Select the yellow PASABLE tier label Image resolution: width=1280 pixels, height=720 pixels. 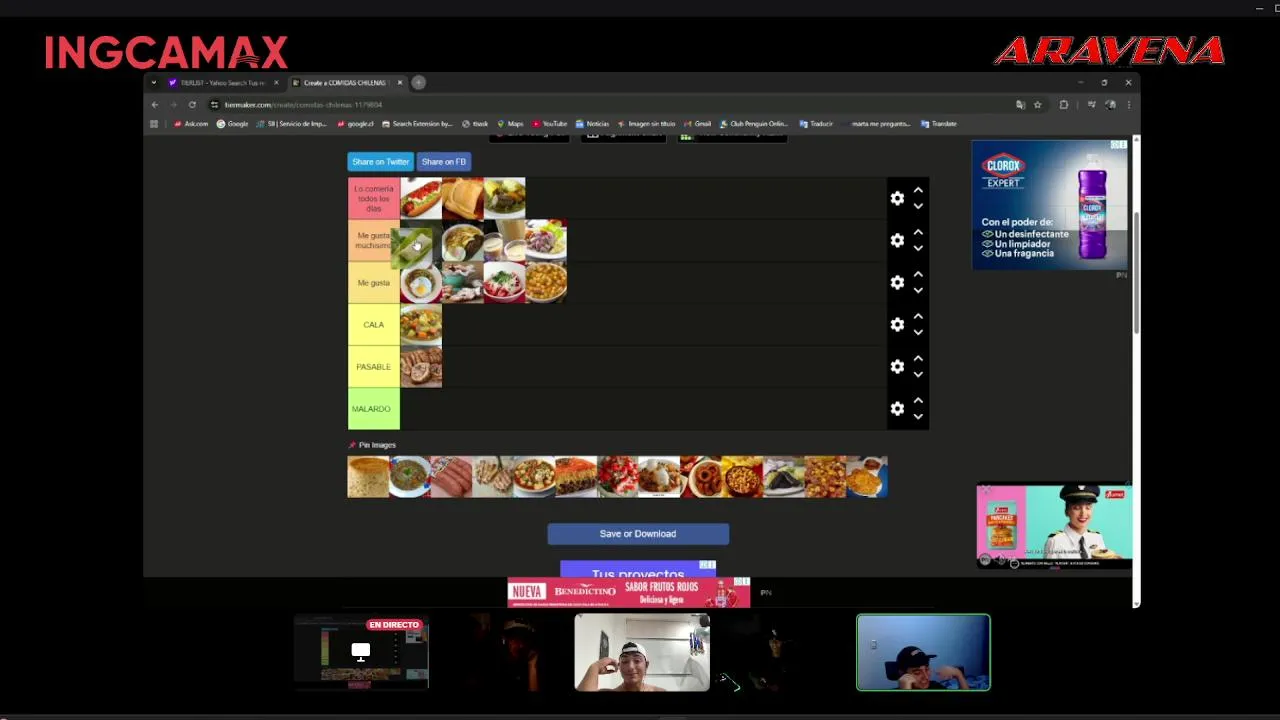373,367
